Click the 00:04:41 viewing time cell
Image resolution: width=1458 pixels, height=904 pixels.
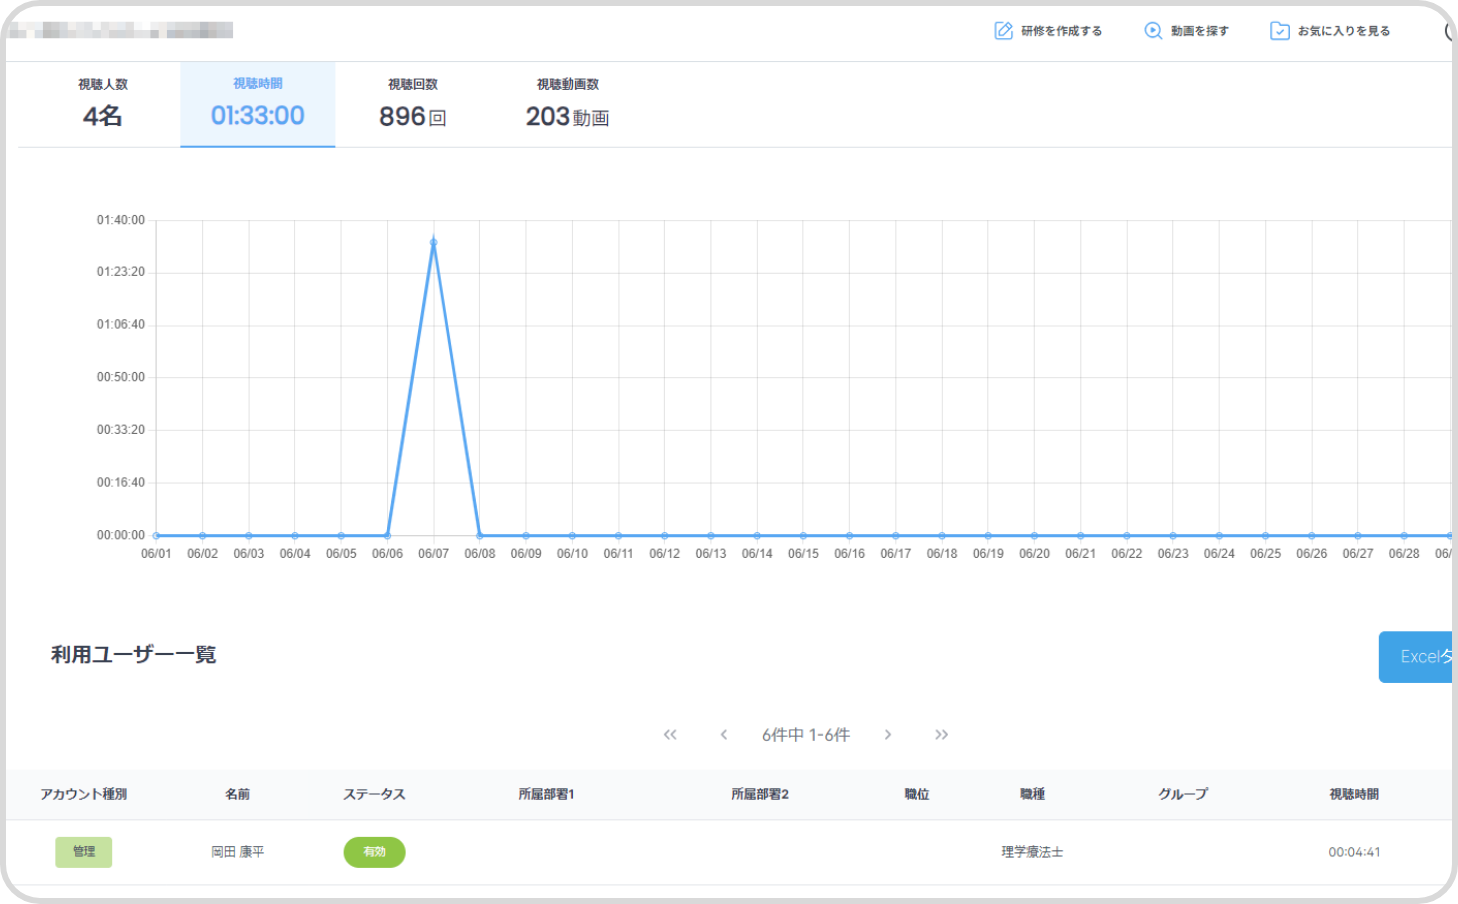(x=1354, y=852)
